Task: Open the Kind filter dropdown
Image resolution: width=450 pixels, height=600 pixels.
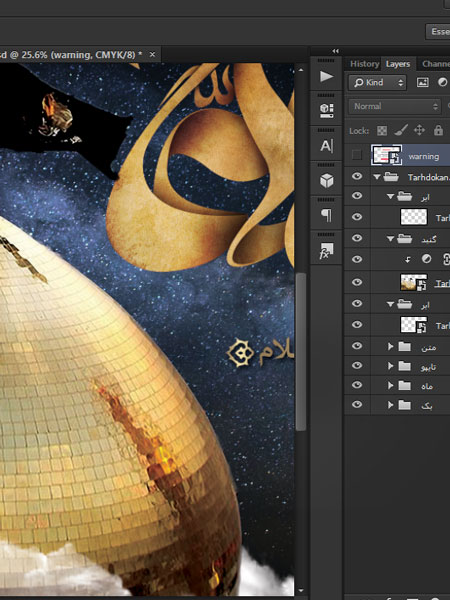Action: coord(377,82)
